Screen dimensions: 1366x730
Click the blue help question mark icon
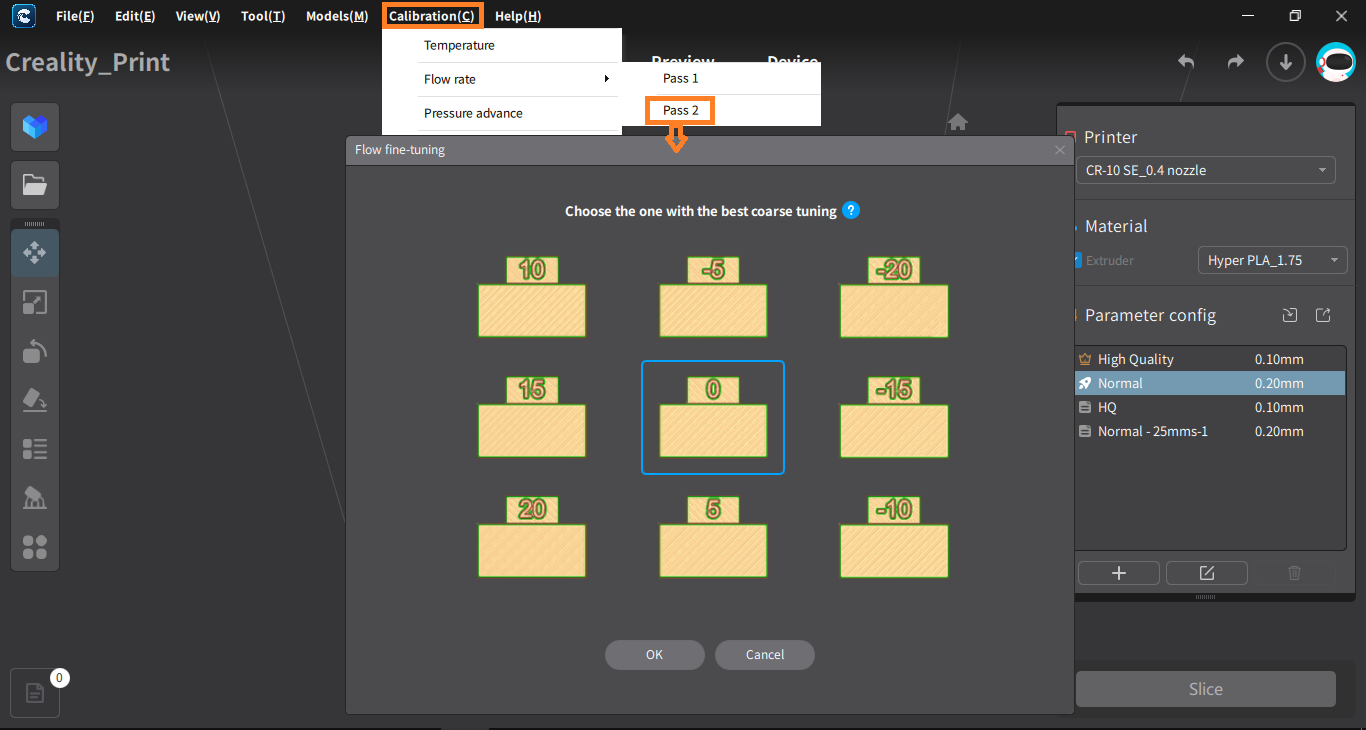(x=851, y=210)
